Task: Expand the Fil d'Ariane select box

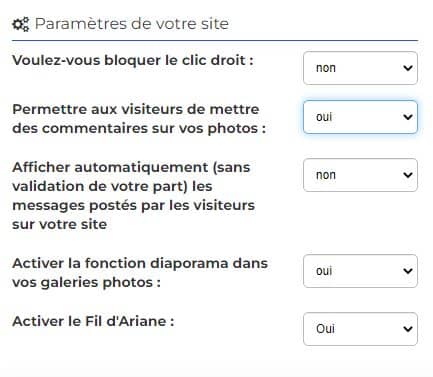Action: click(360, 329)
